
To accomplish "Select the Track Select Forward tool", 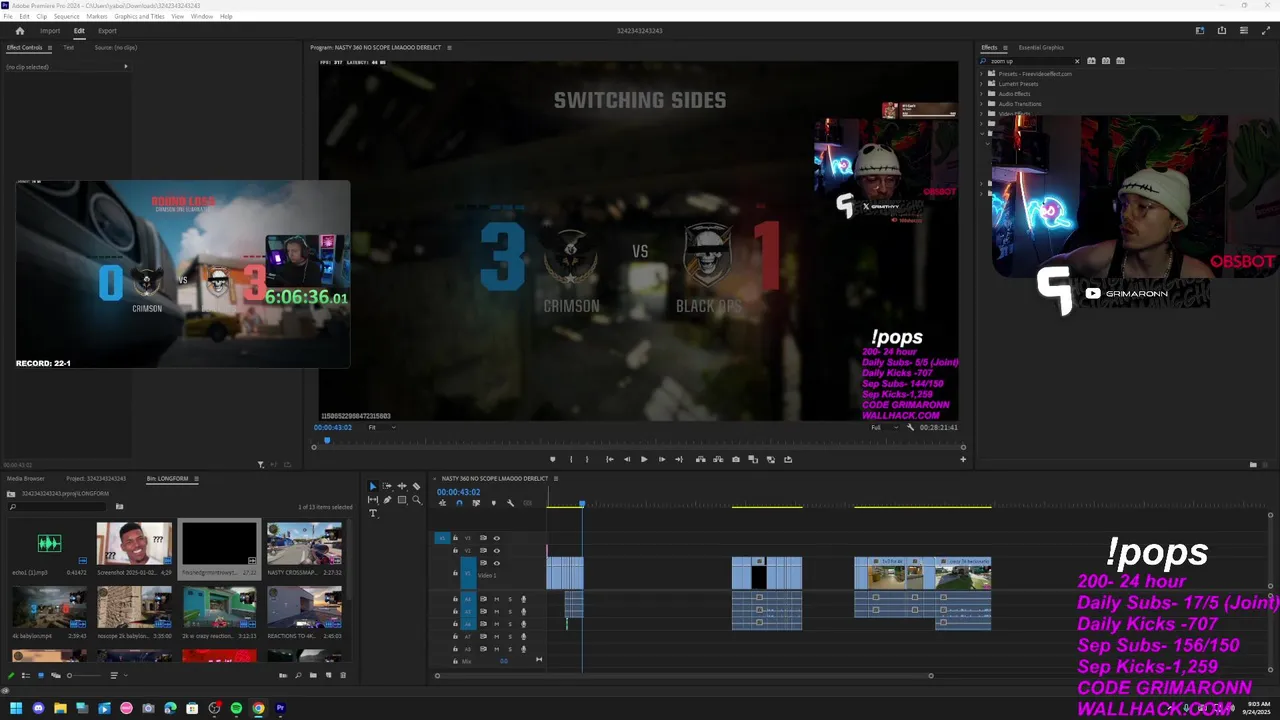I will [387, 486].
